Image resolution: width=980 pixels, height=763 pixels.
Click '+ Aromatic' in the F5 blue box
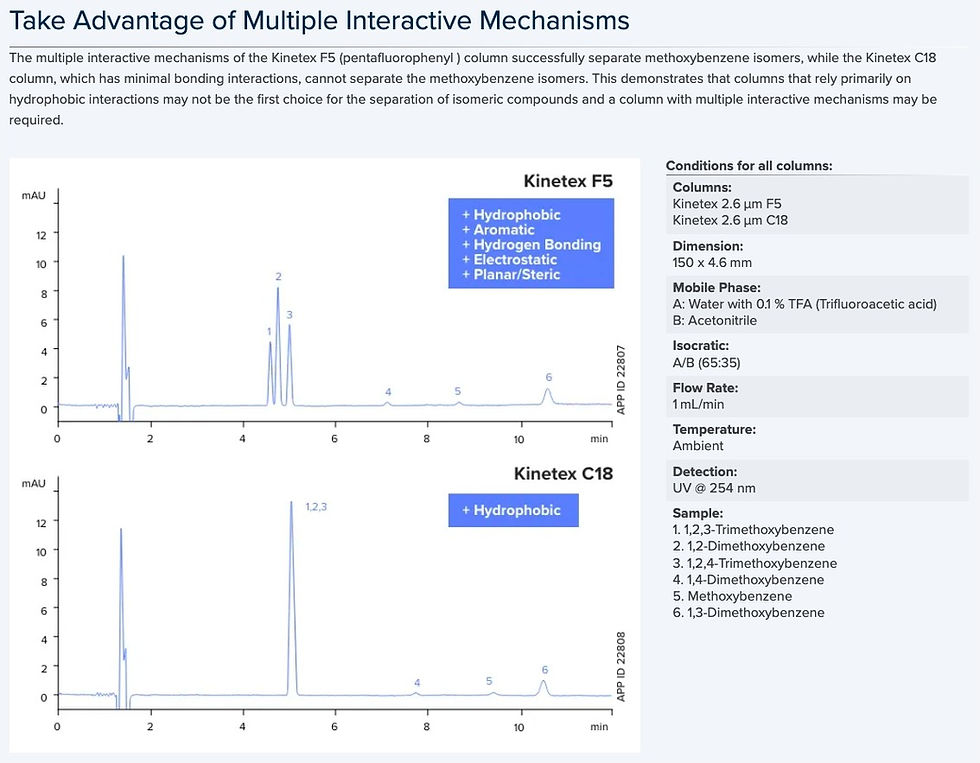tap(498, 229)
